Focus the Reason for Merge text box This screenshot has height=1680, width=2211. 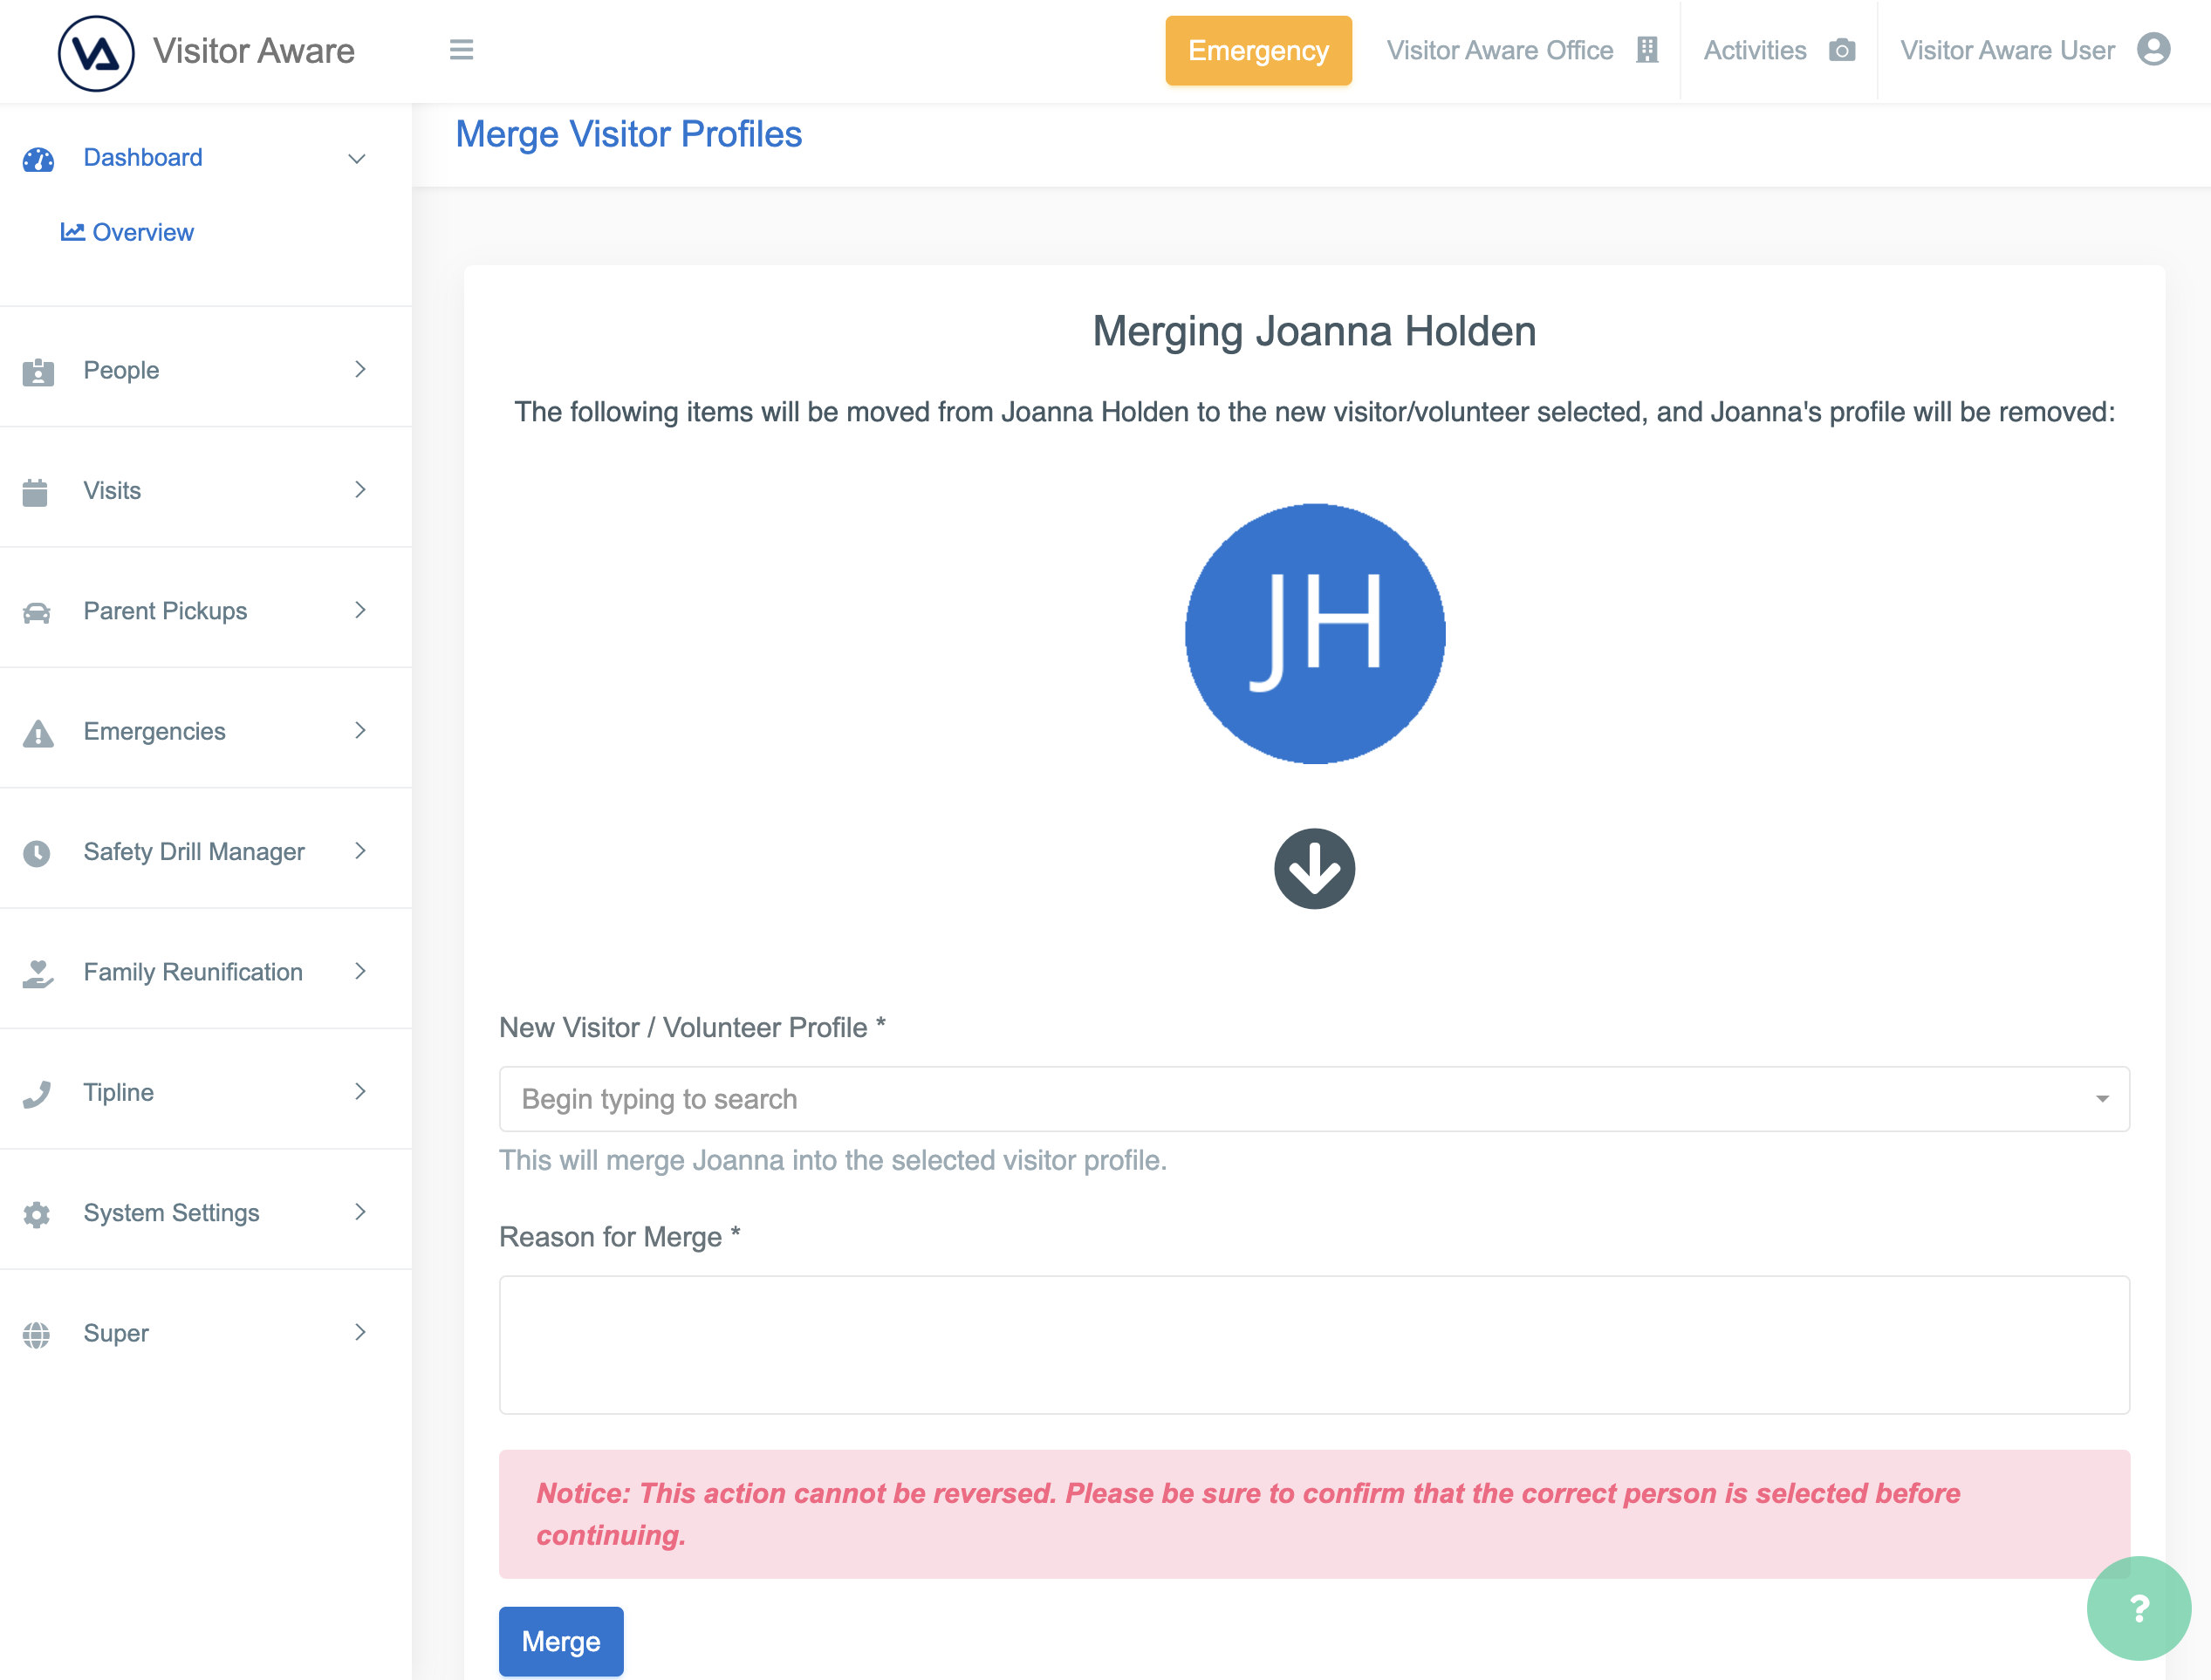[1313, 1344]
